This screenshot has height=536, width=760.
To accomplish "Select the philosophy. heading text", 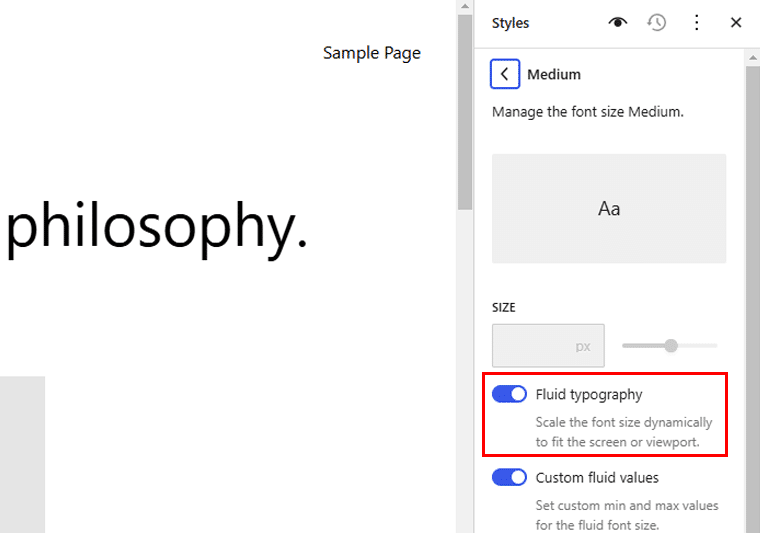I will (157, 229).
